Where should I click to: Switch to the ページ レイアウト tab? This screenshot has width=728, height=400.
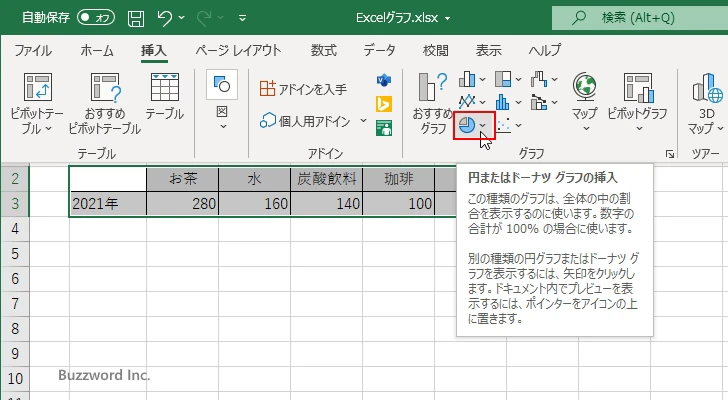[238, 50]
